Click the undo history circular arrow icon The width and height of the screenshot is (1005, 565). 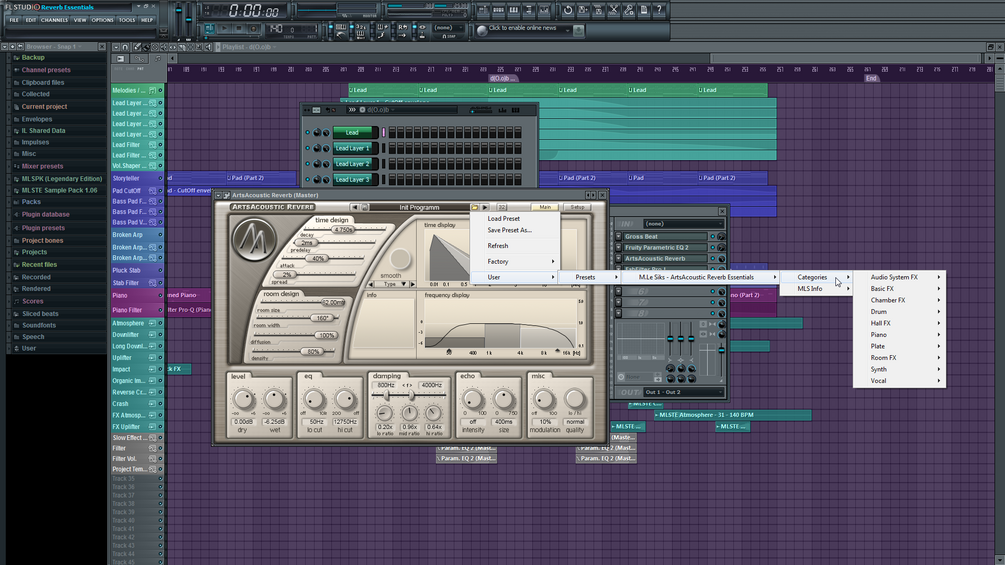coord(567,10)
